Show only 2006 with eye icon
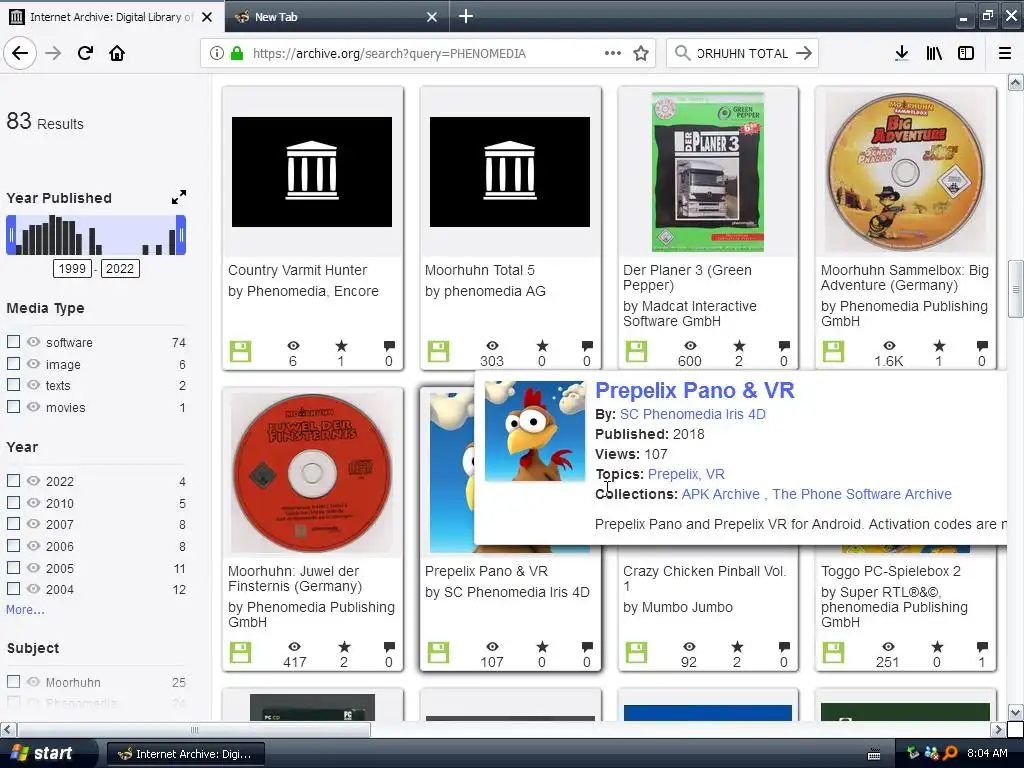 tap(33, 545)
